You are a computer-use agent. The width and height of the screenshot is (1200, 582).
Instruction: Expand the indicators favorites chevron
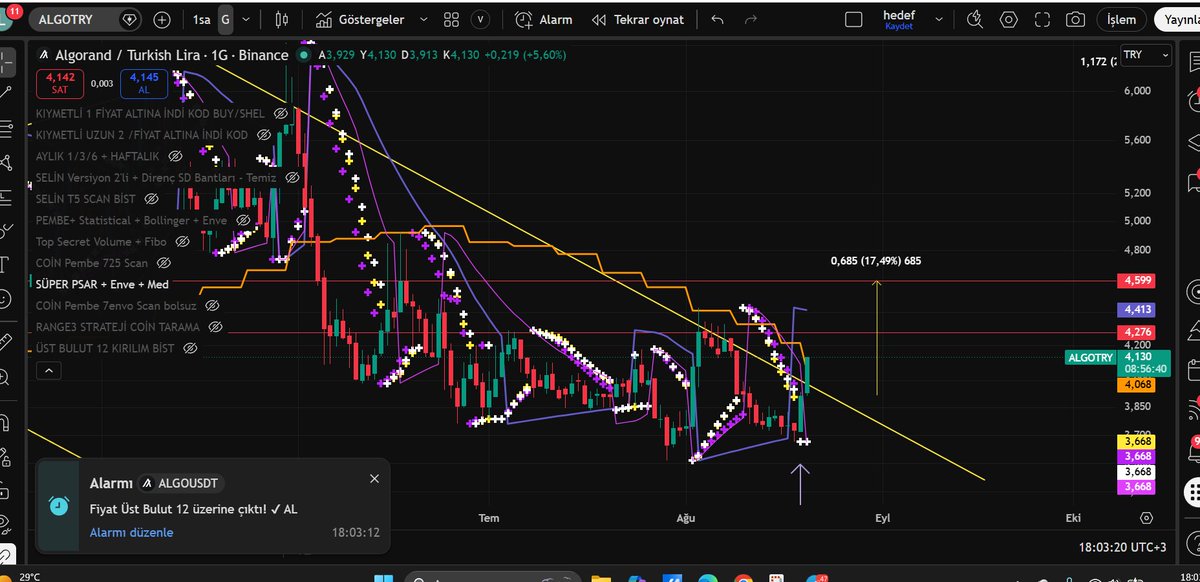423,19
